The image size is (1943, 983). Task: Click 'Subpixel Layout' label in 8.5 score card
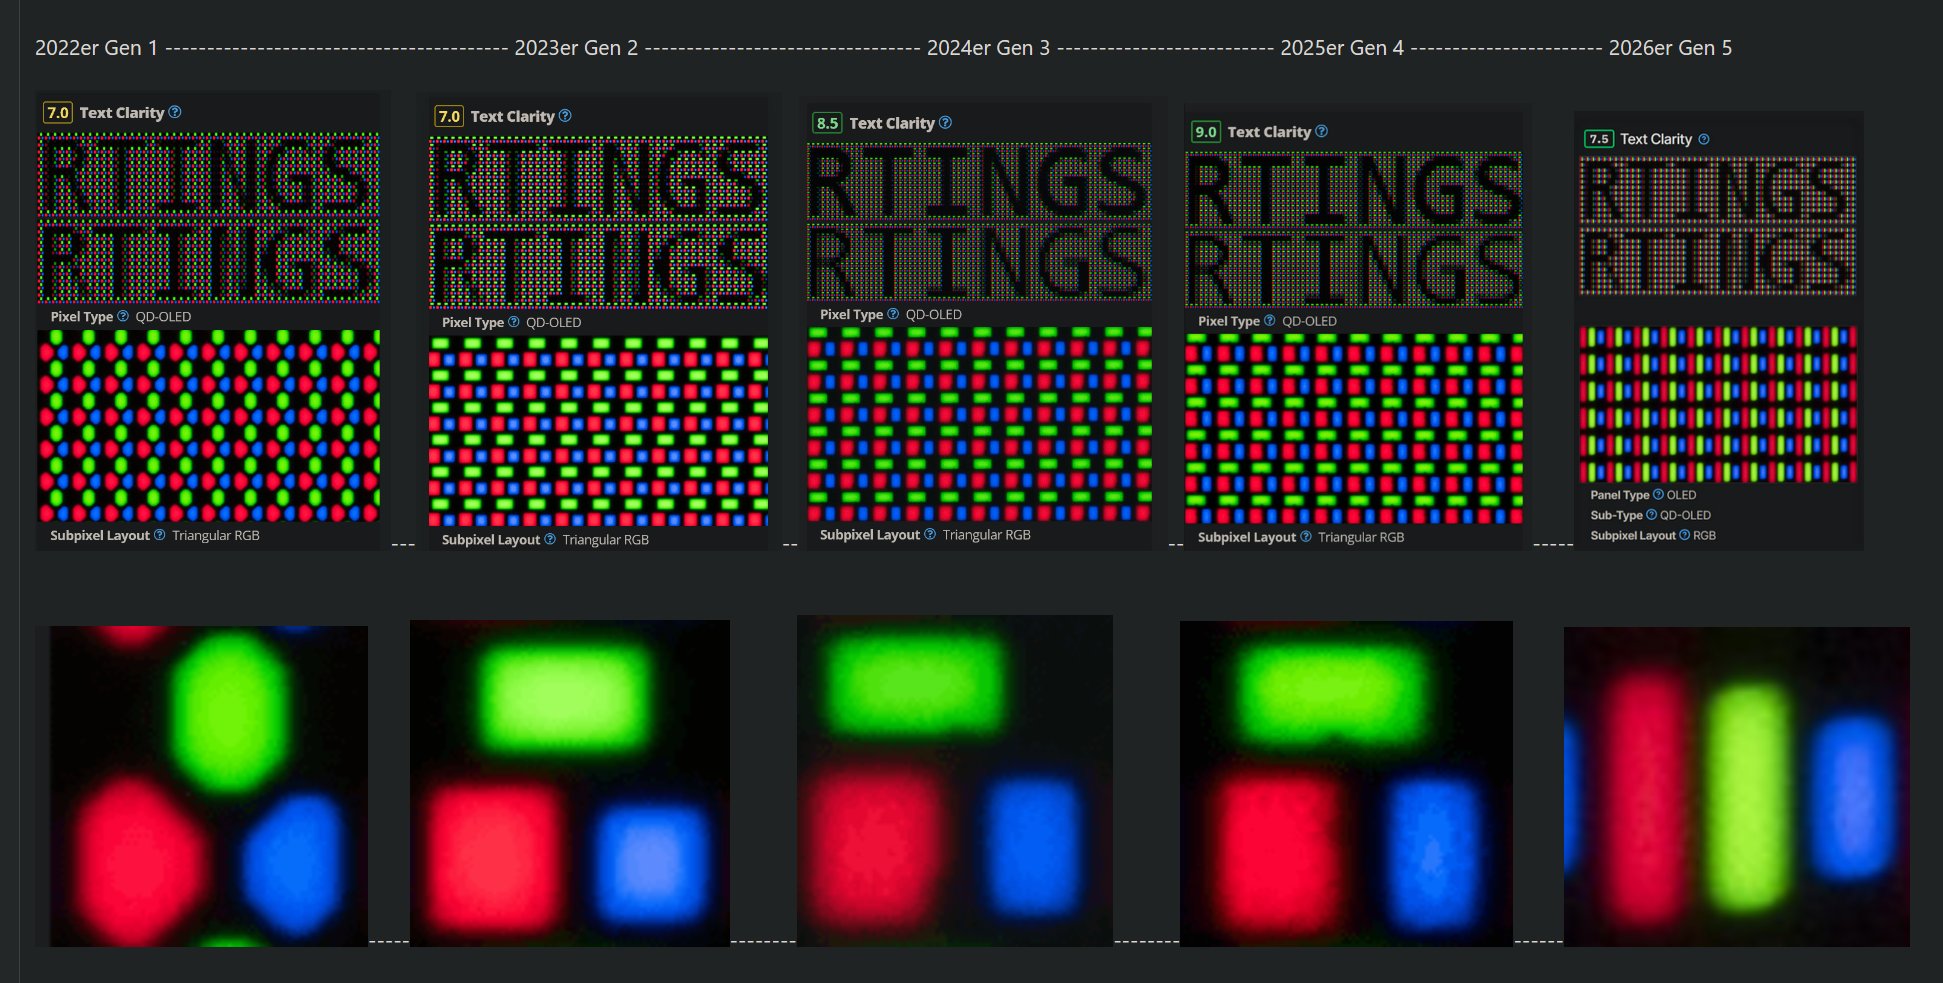pyautogui.click(x=870, y=535)
